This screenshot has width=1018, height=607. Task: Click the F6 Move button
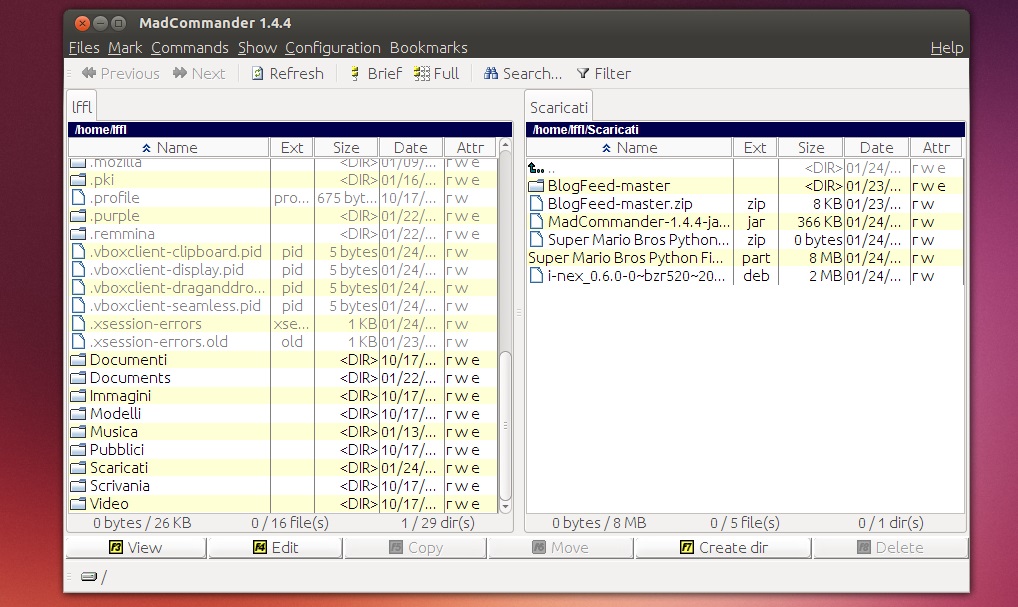(561, 548)
